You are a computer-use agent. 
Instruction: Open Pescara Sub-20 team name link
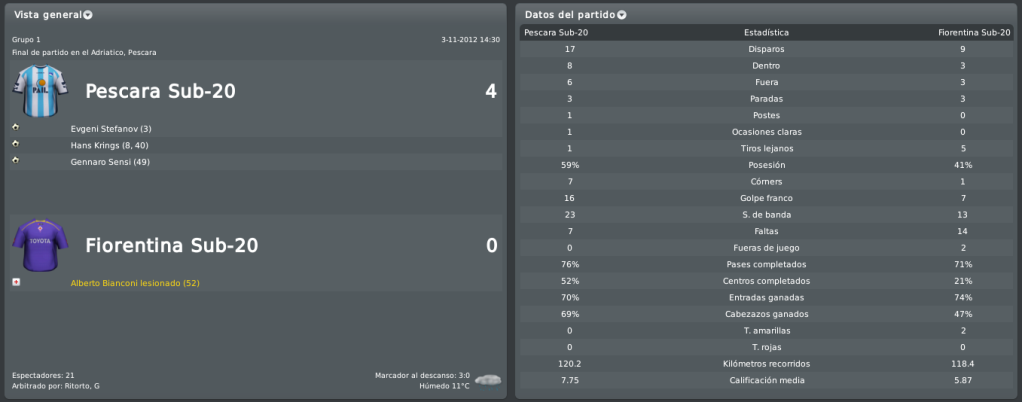(x=160, y=92)
